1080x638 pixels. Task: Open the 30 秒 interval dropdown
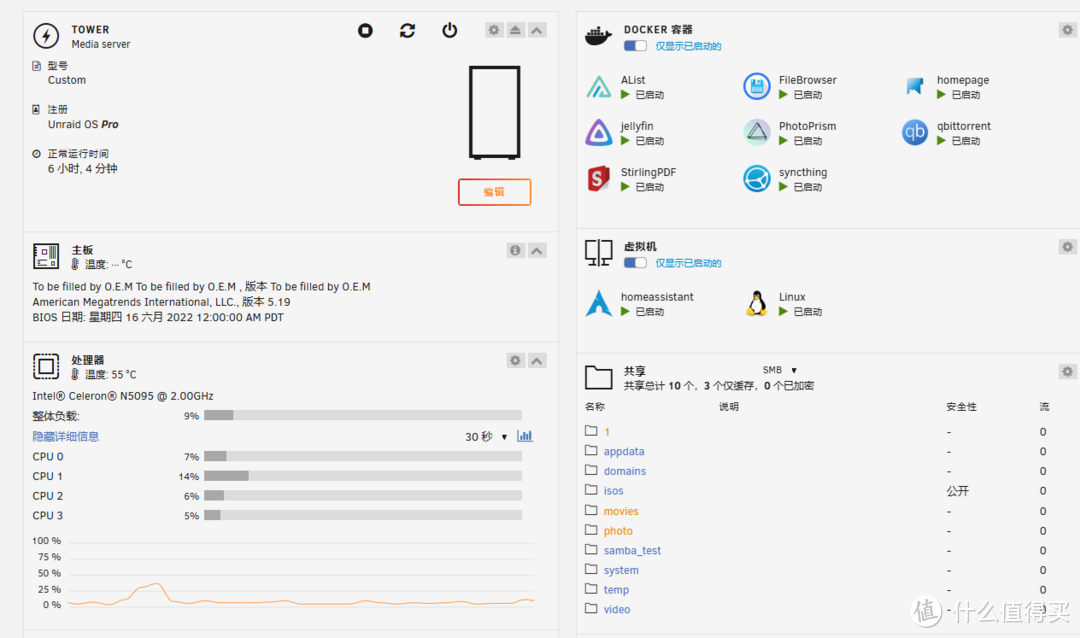[486, 437]
